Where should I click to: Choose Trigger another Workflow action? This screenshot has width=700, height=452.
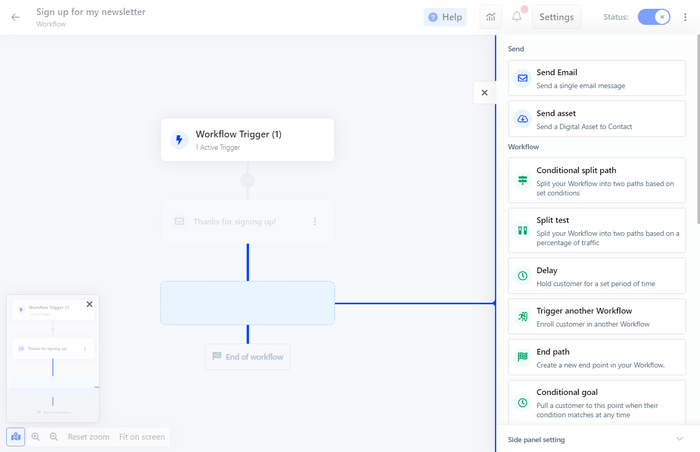596,316
